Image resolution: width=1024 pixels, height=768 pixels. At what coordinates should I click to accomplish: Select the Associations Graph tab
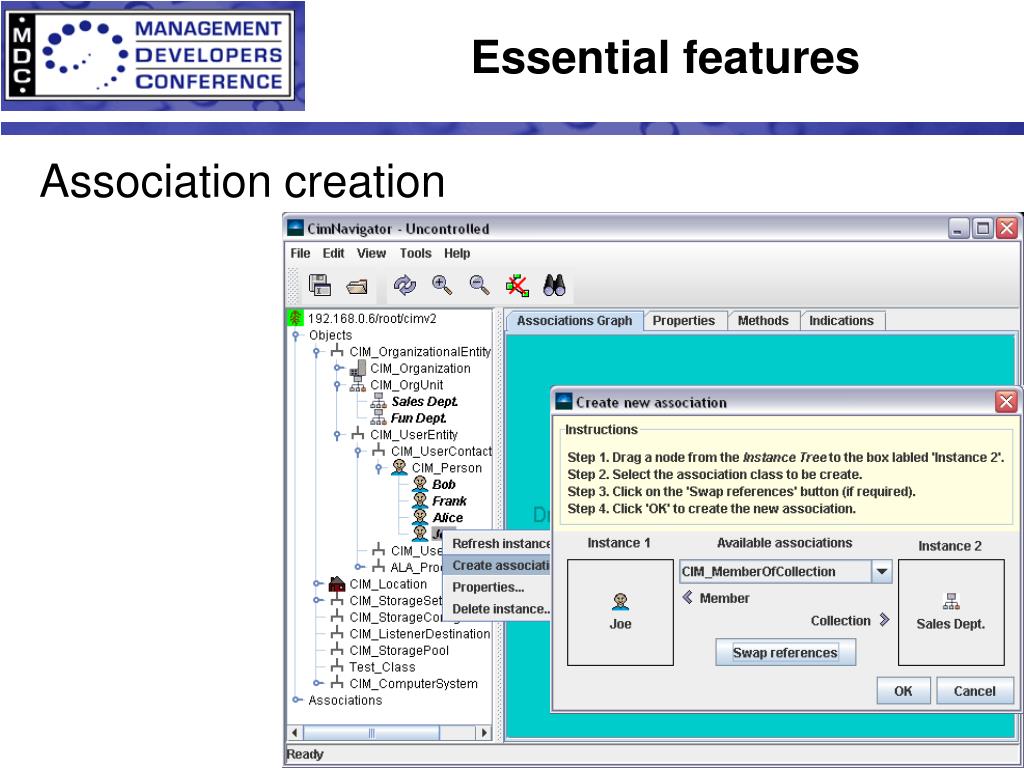[x=574, y=321]
